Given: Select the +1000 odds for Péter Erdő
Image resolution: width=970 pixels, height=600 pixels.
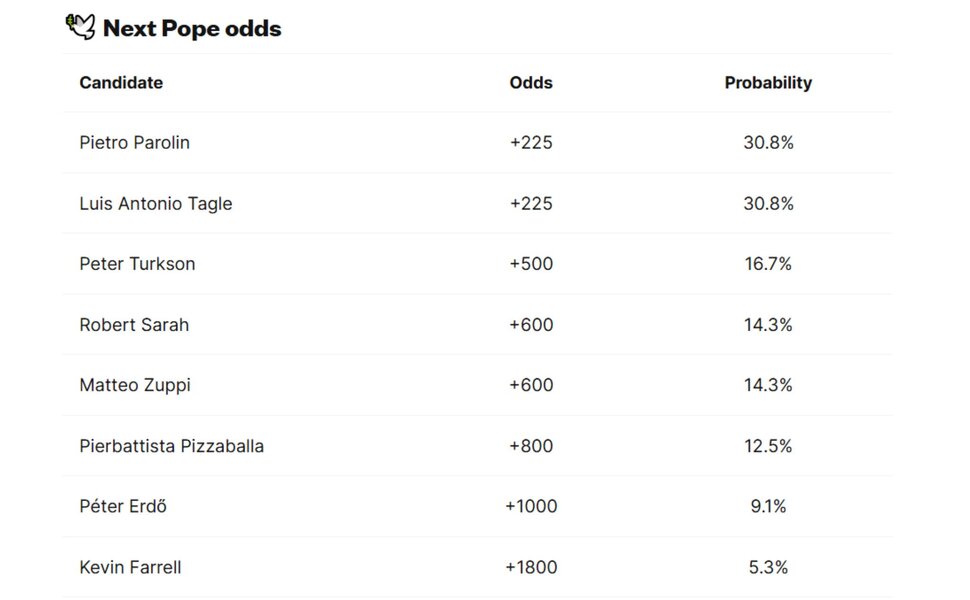Looking at the screenshot, I should (531, 506).
